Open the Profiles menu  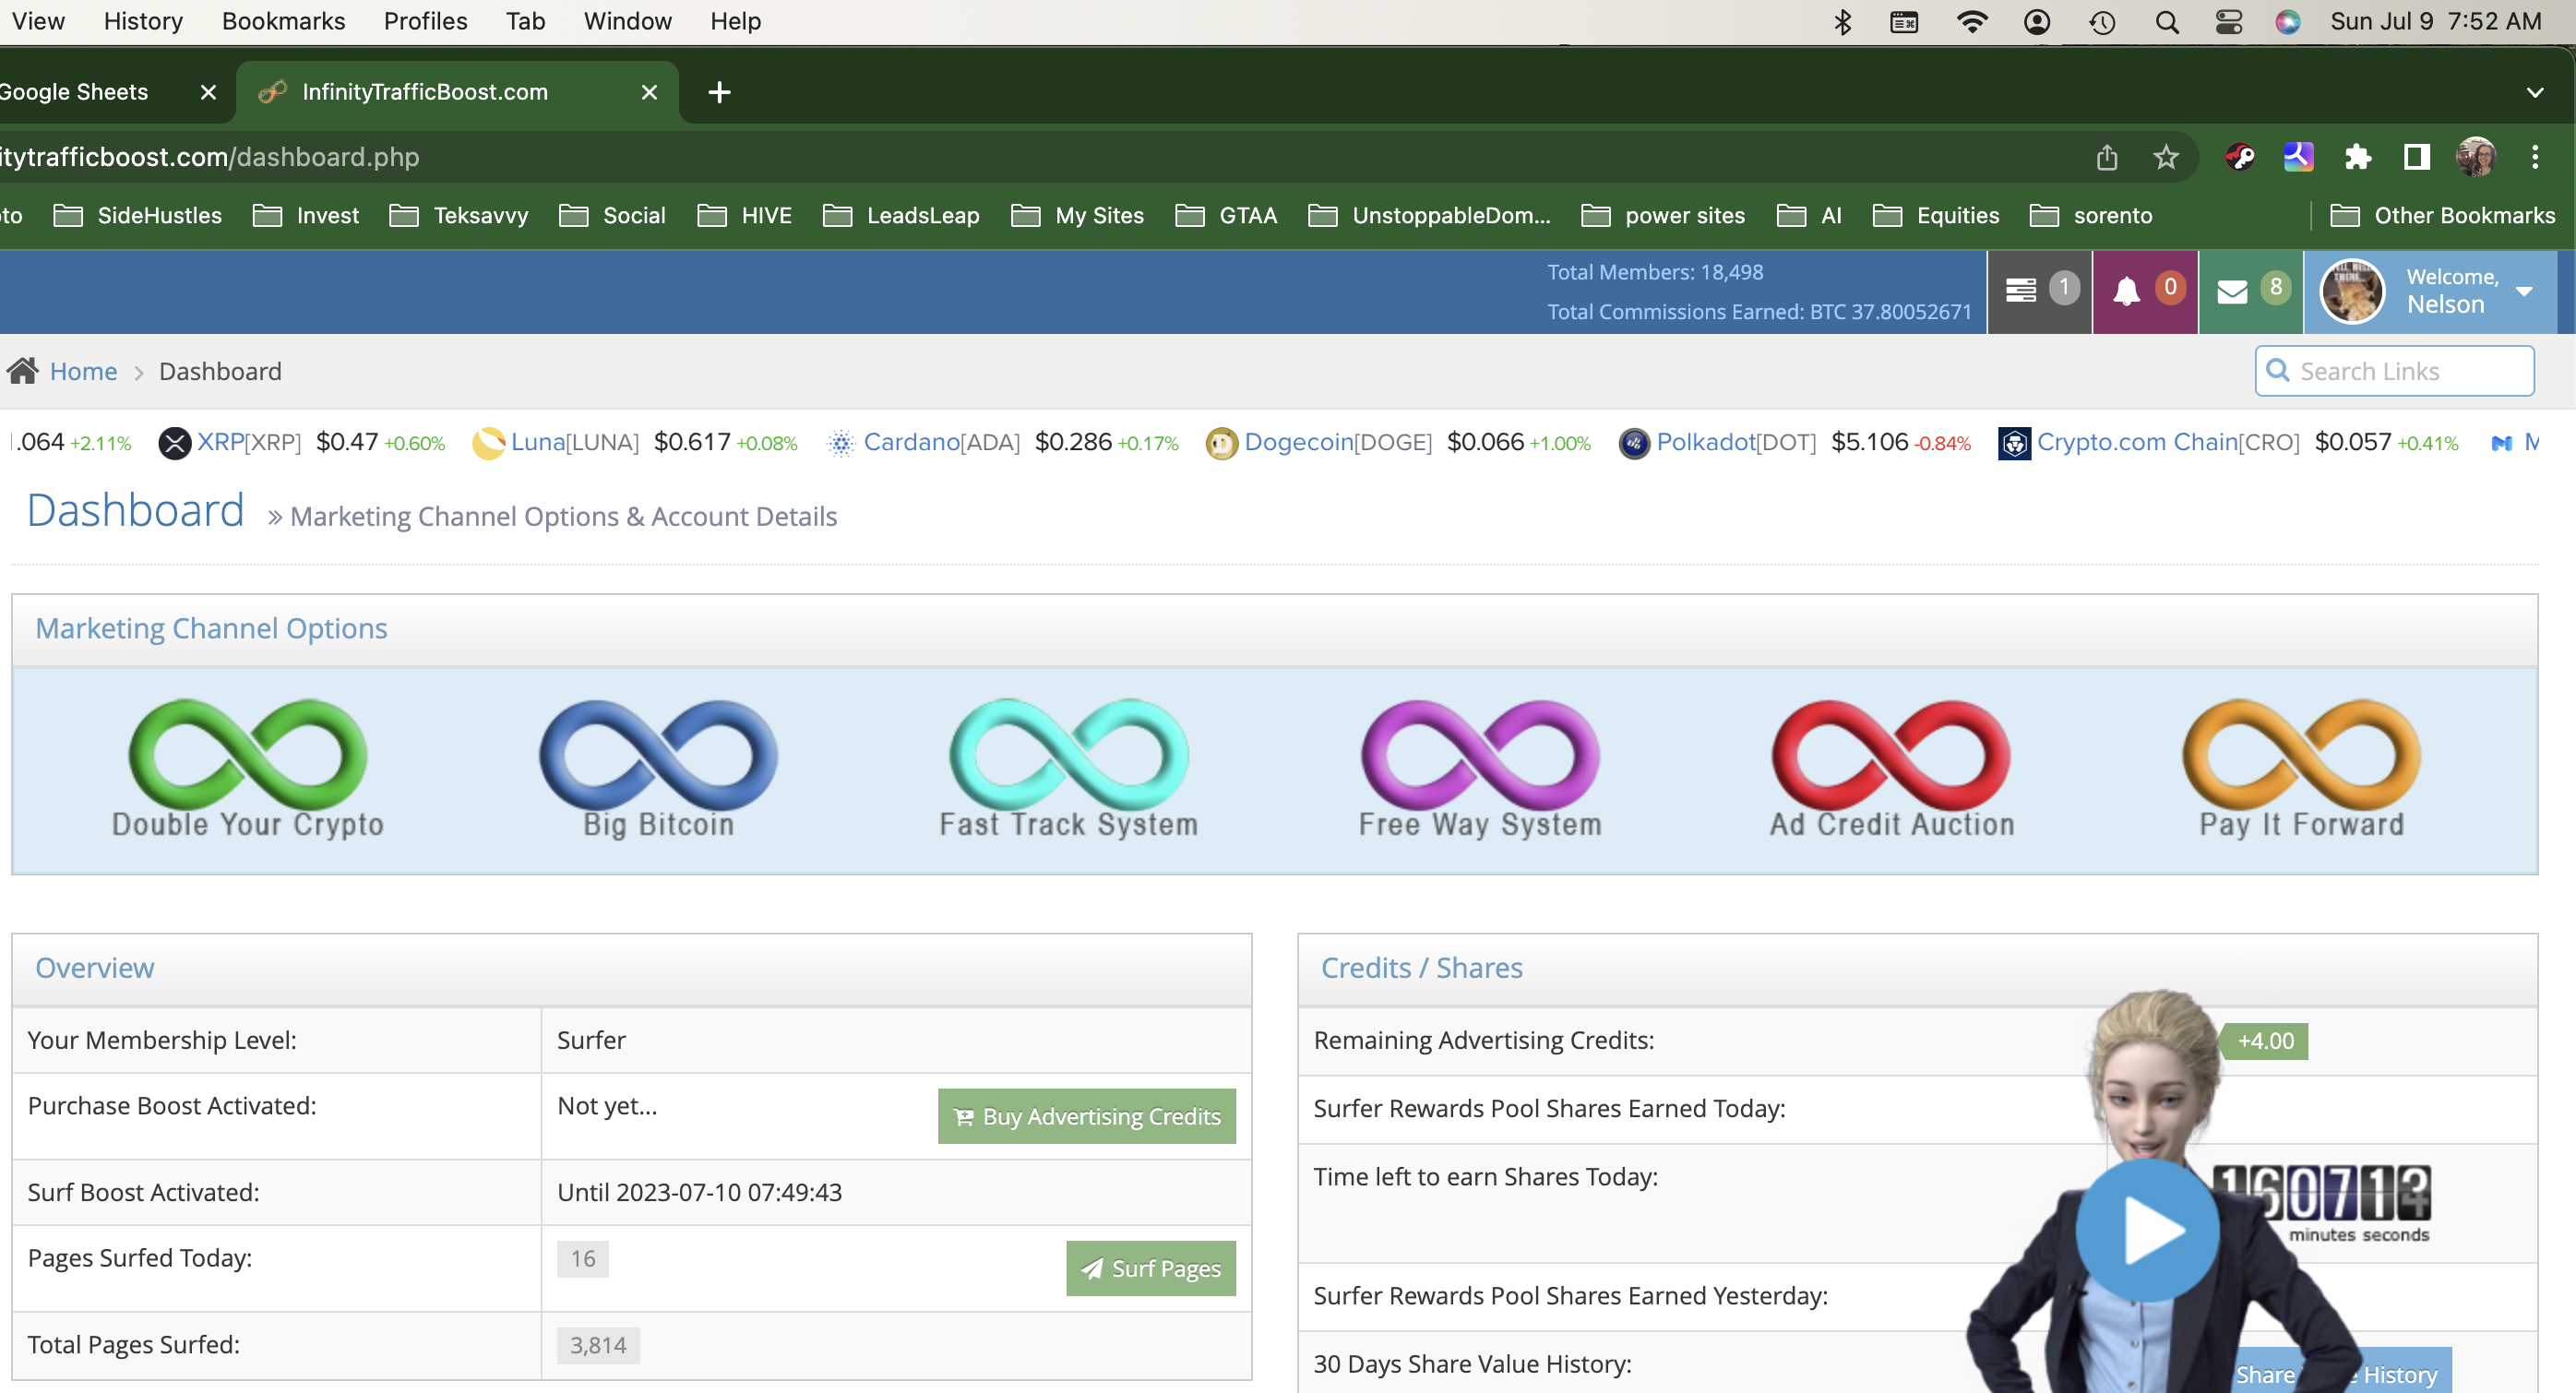pos(425,21)
